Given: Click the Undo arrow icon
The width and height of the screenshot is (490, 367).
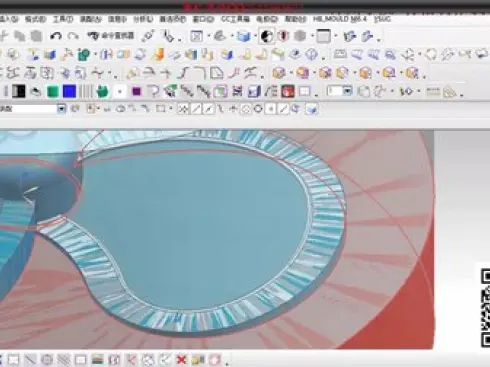Looking at the screenshot, I should coord(56,36).
